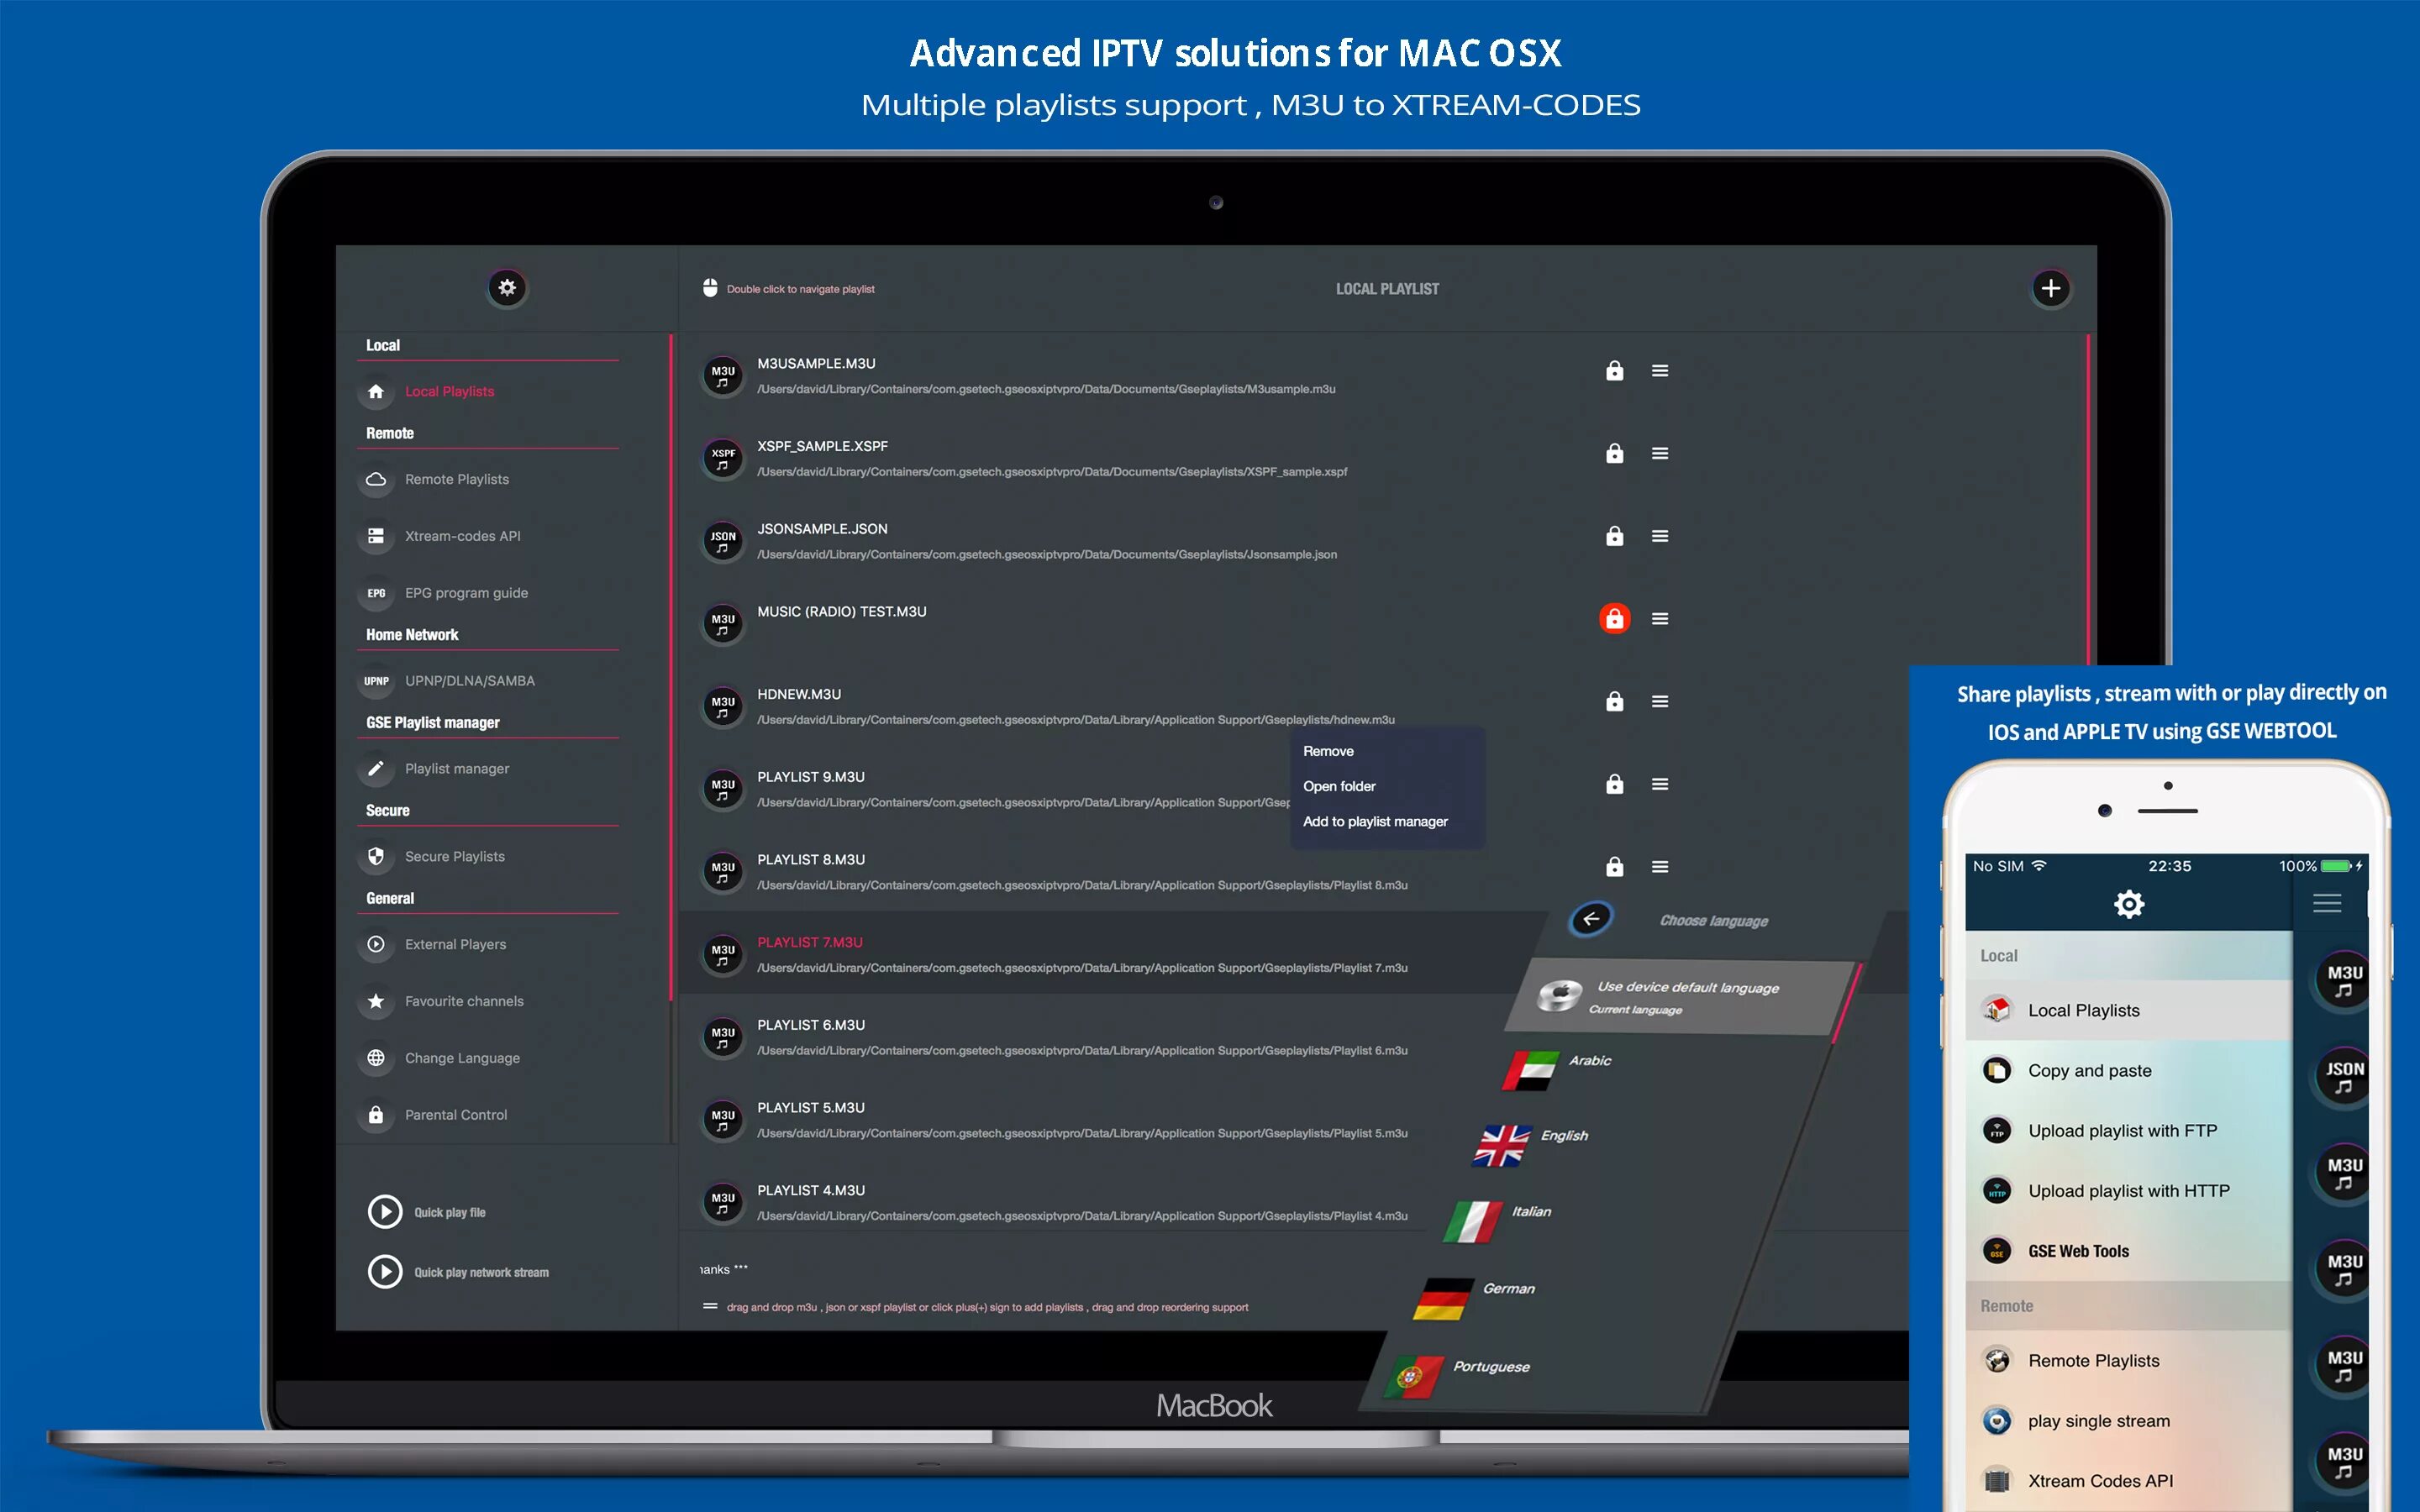Click the JSON icon for JSONSAMPLE.JSON

tap(719, 537)
